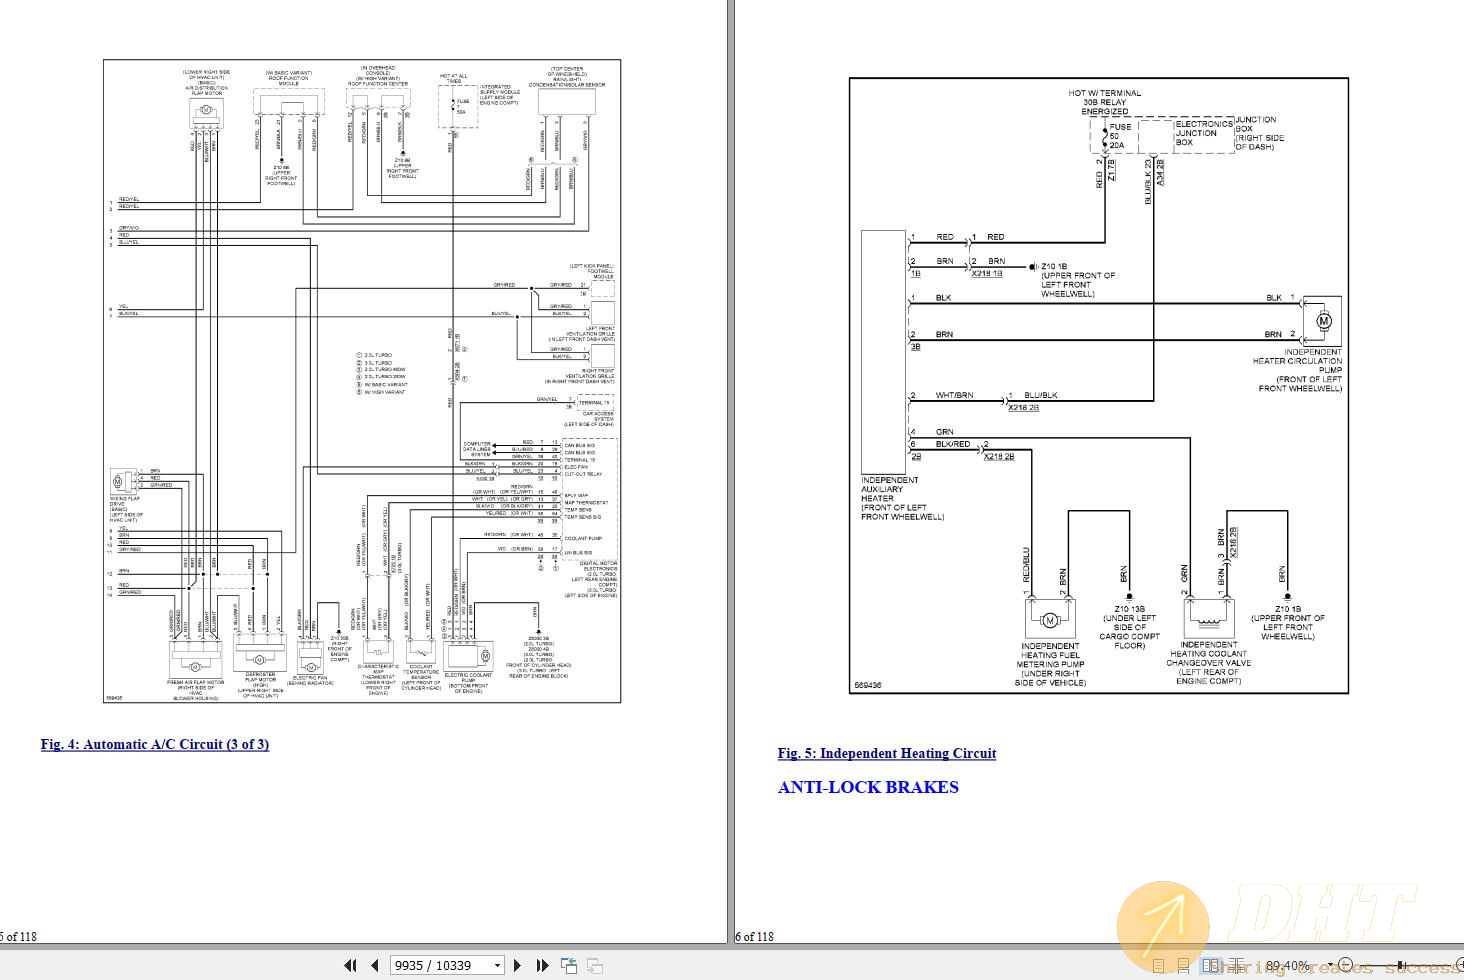
Task: Go to the previous page
Action: point(375,965)
